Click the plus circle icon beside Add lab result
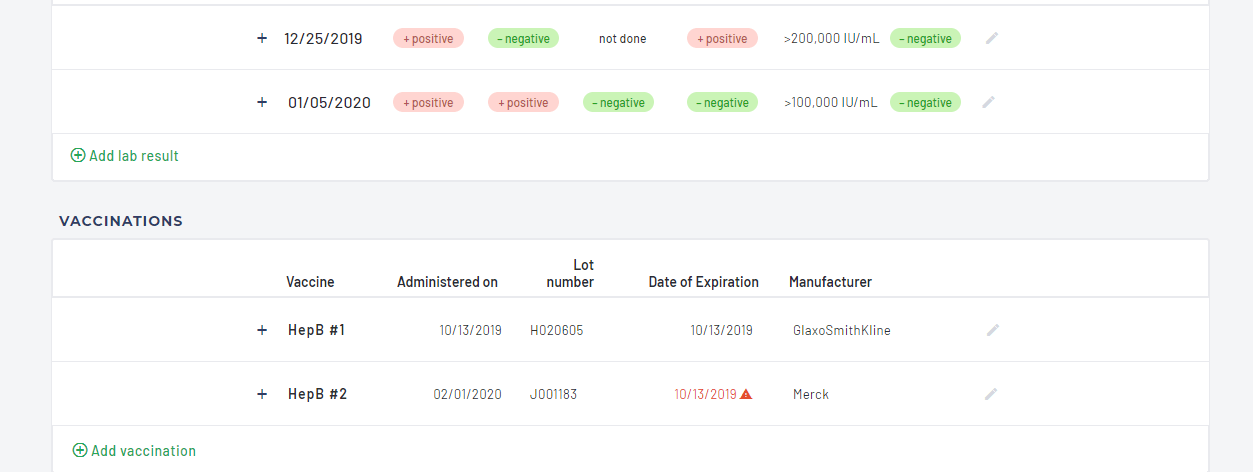This screenshot has width=1253, height=472. pyautogui.click(x=78, y=156)
